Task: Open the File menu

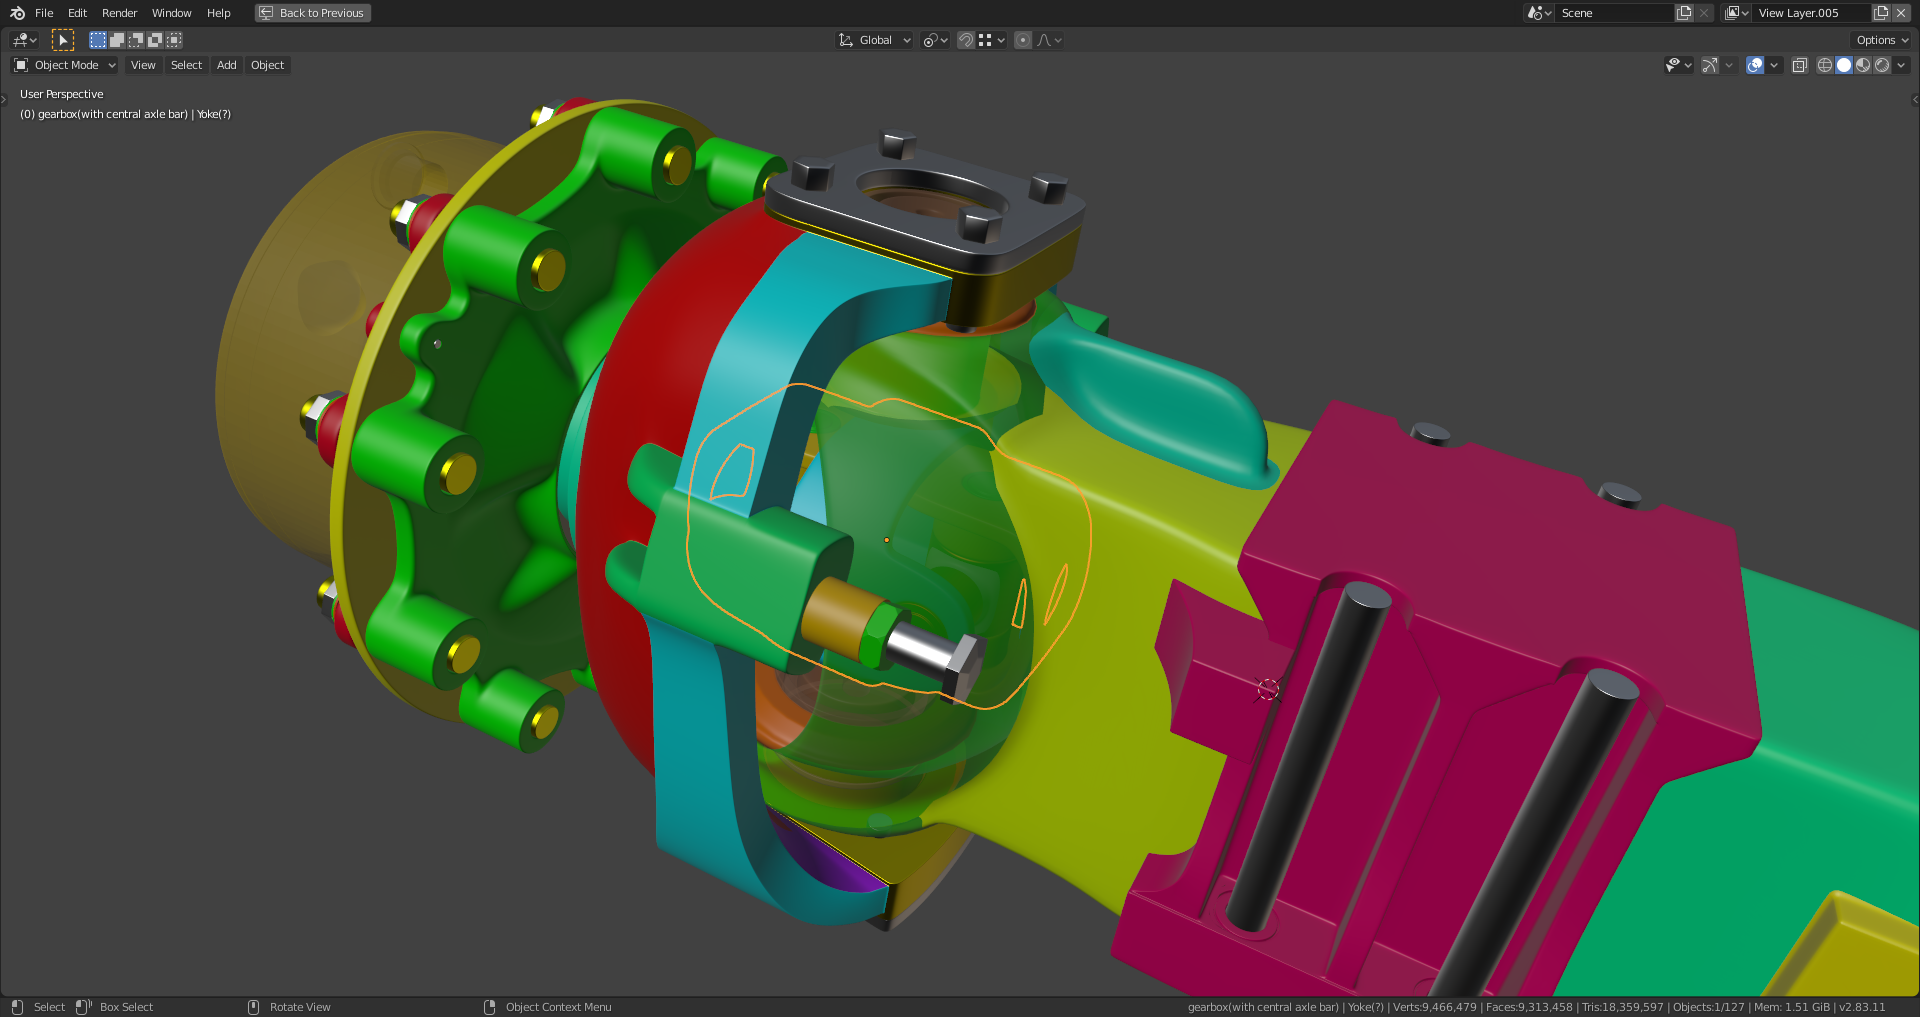Action: point(44,13)
